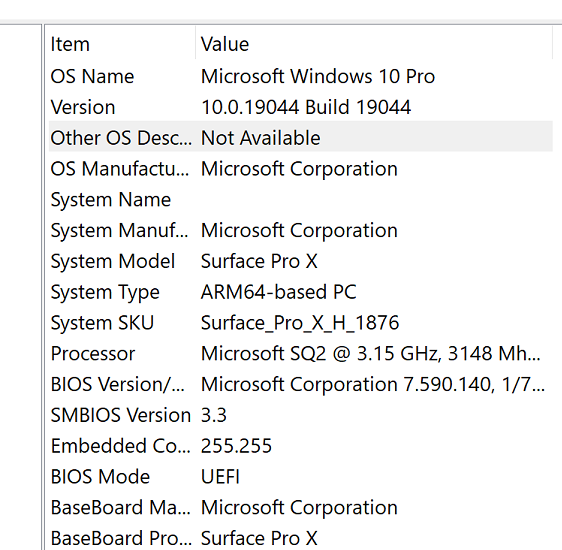Select the Version 10.0.19044 row
Screen dimensions: 562x550
(x=300, y=107)
